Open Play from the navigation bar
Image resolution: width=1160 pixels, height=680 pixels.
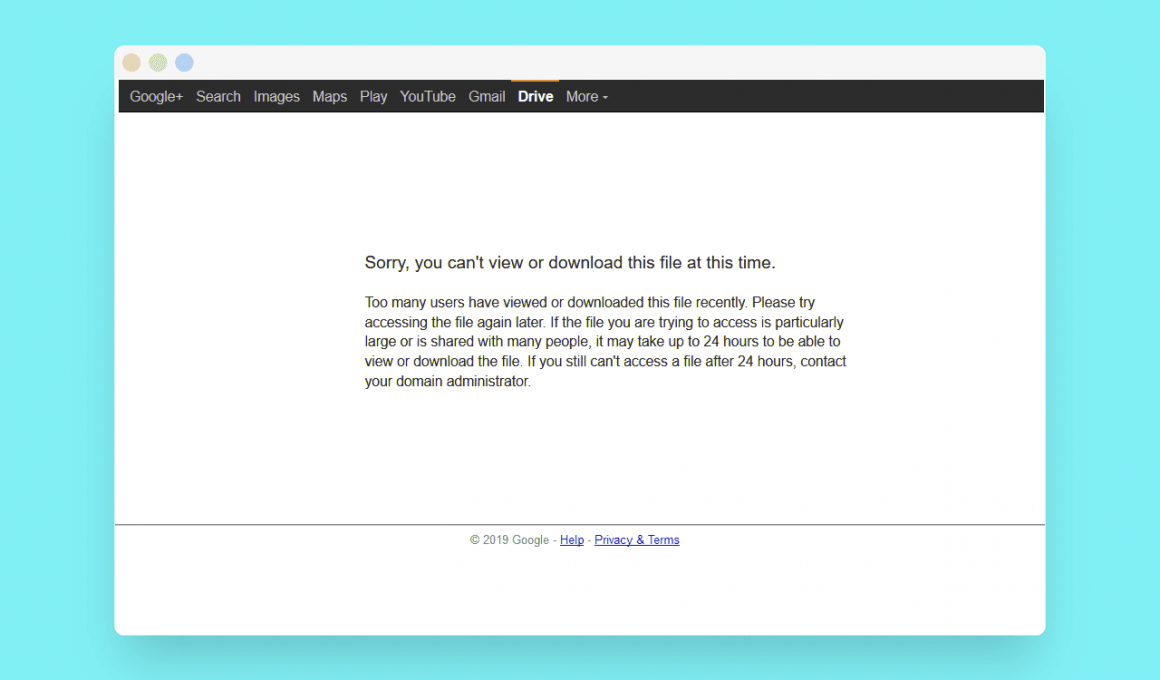(x=374, y=96)
